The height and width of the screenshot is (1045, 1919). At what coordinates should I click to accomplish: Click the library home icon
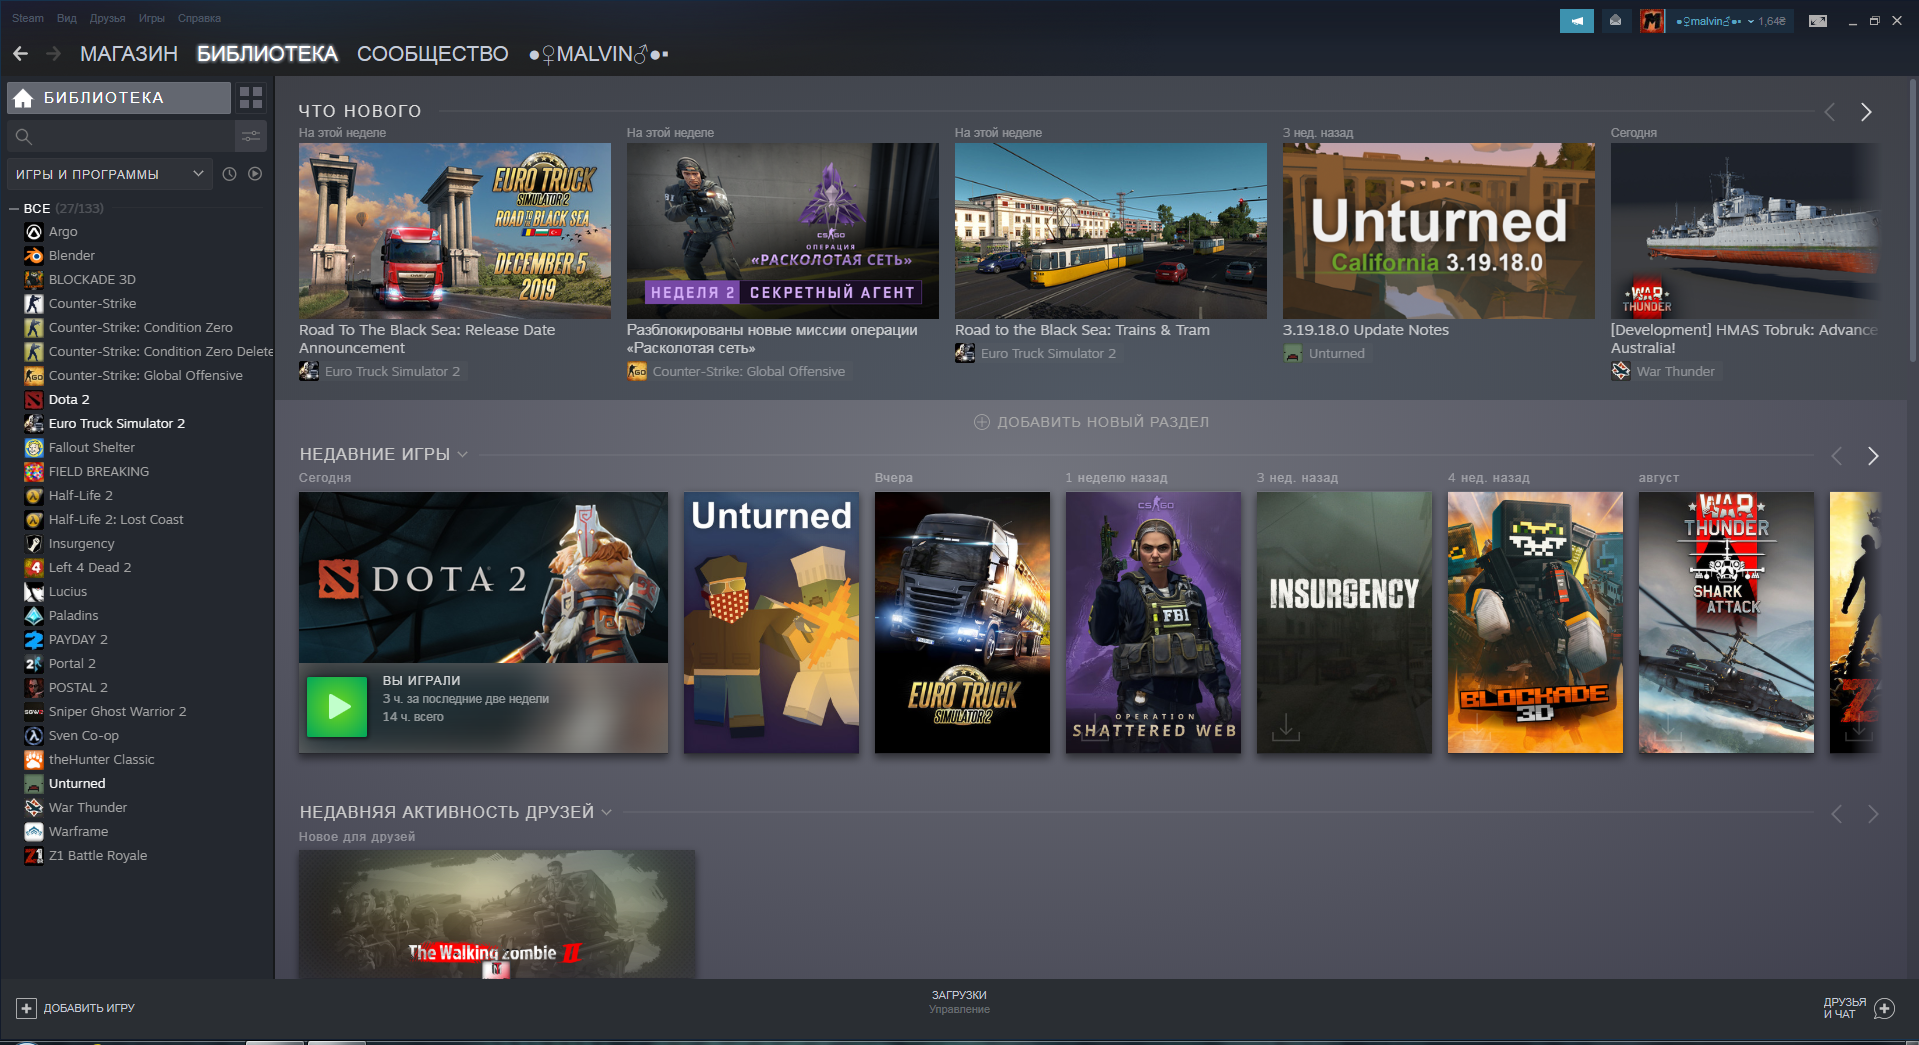coord(24,98)
